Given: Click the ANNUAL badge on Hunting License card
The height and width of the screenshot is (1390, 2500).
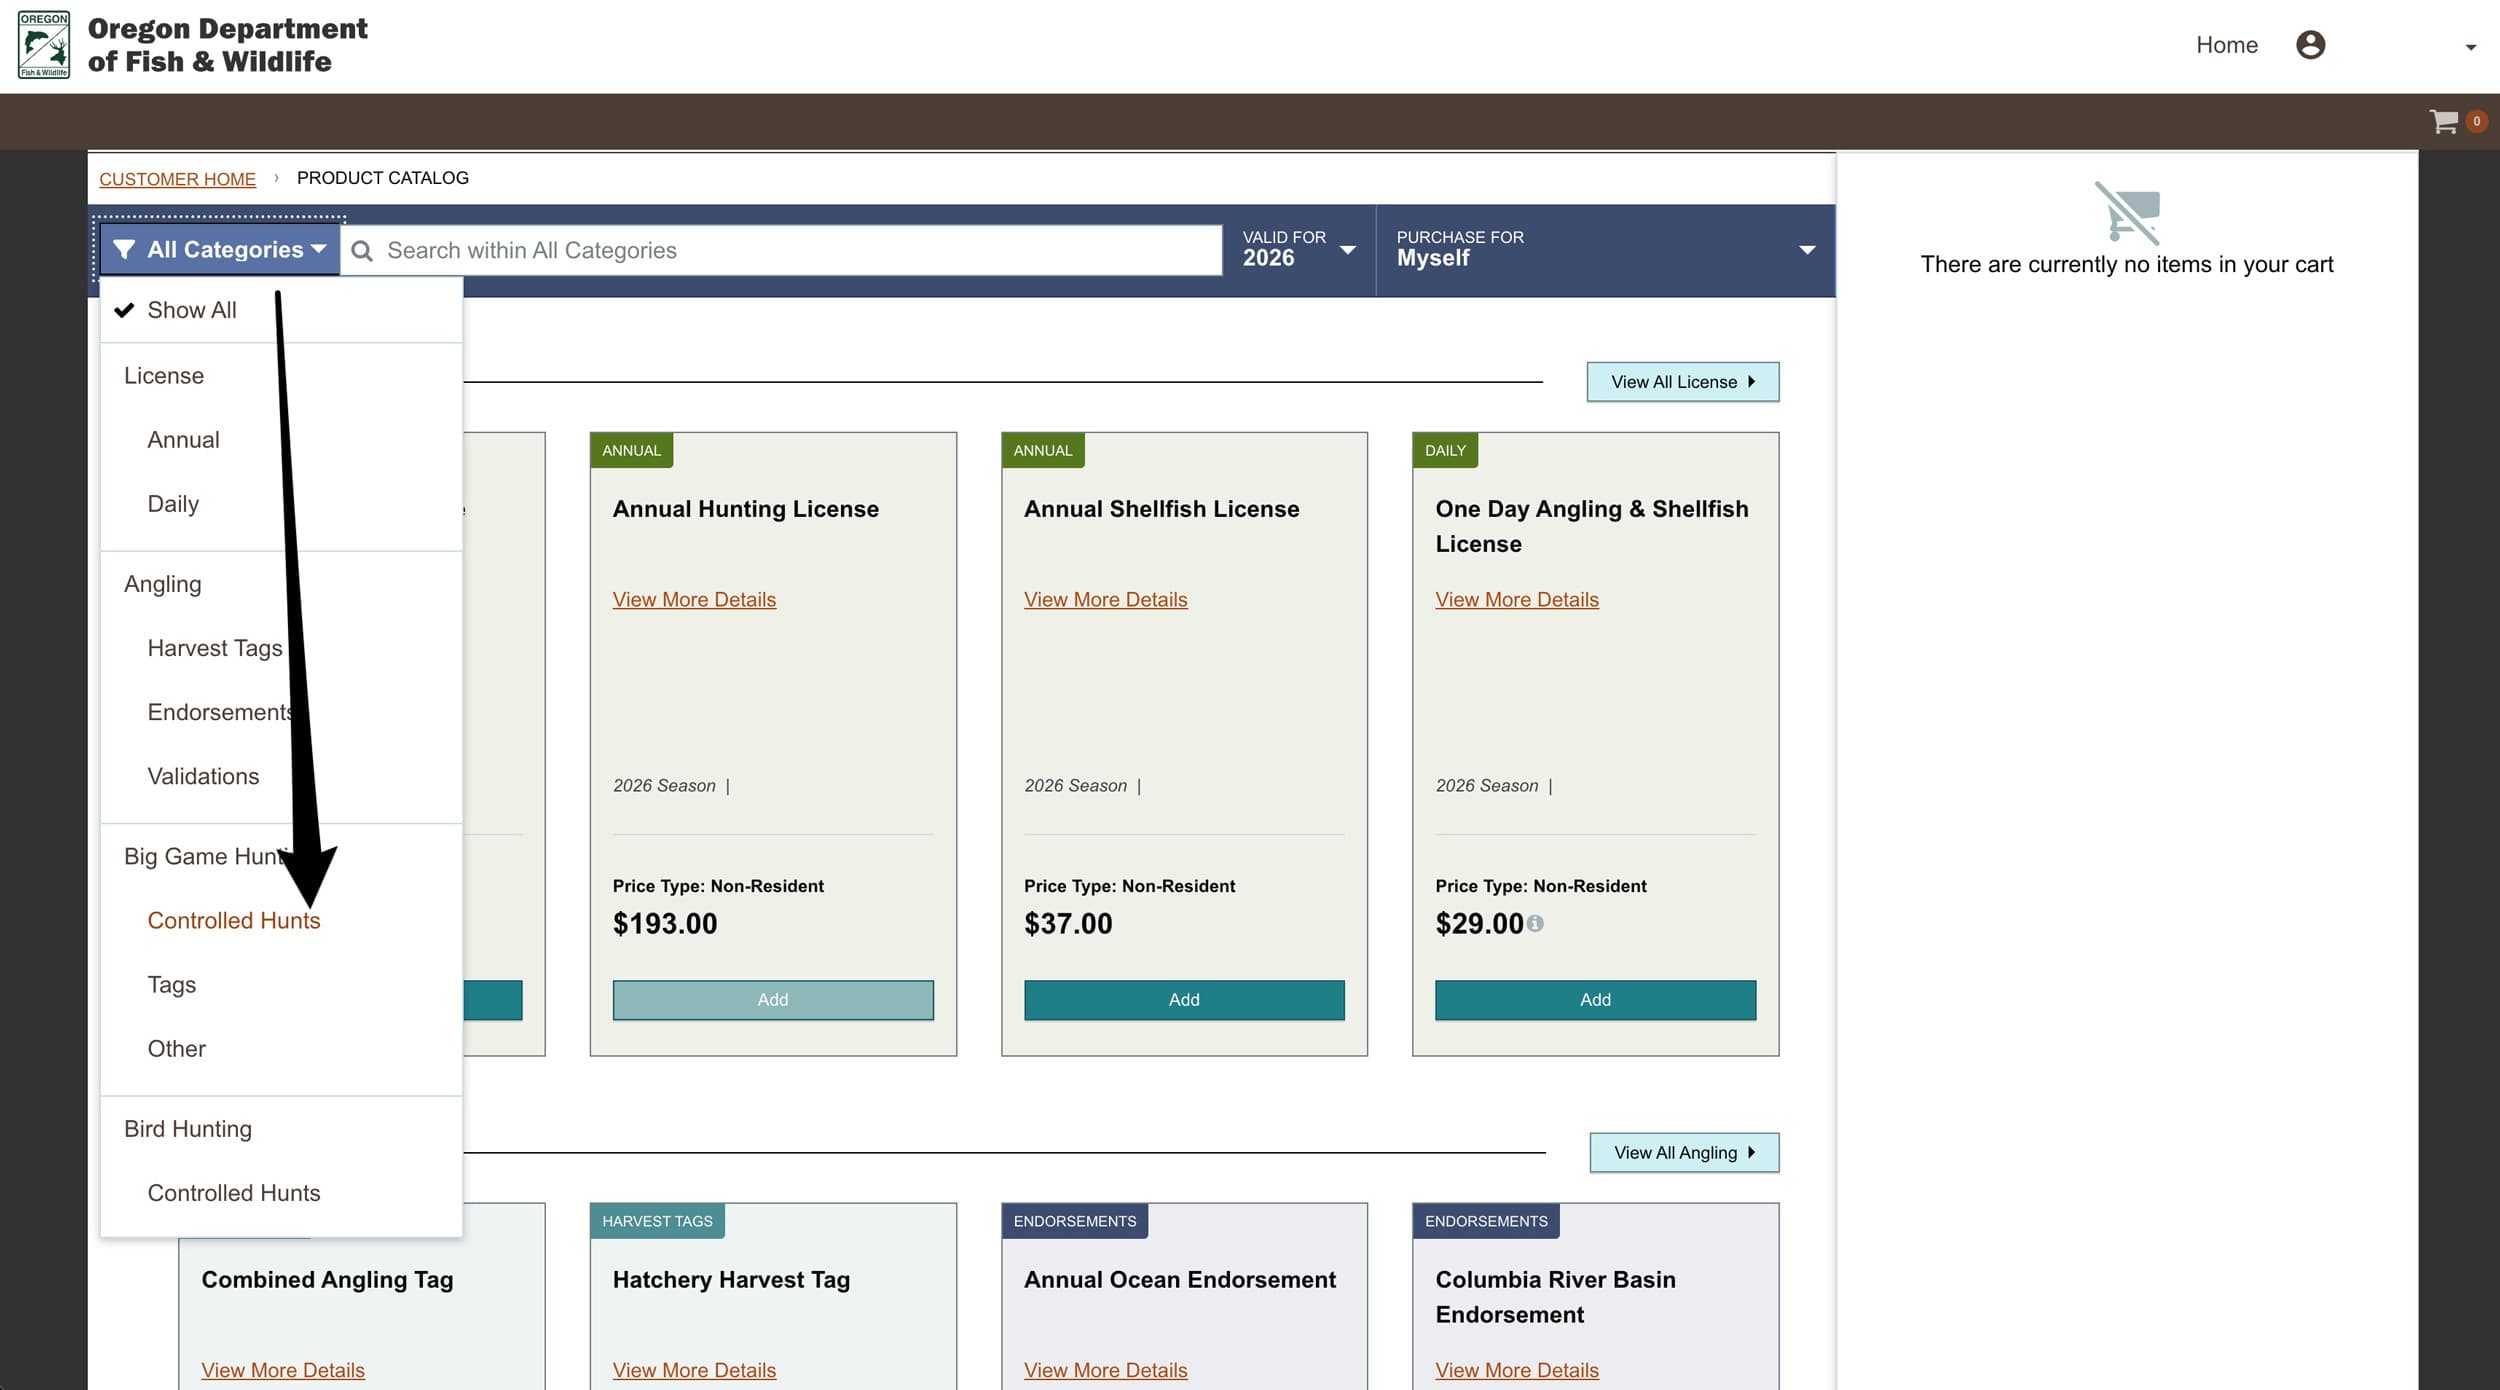Looking at the screenshot, I should [x=632, y=451].
